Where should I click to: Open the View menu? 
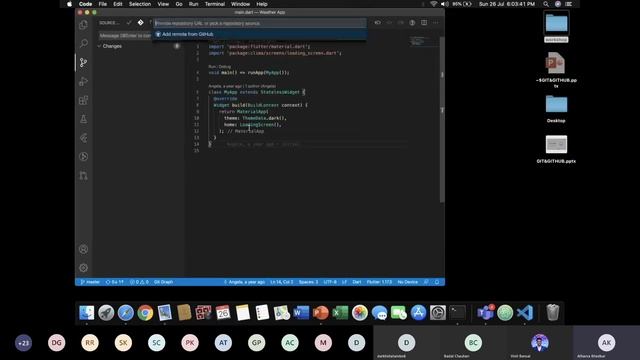(163, 4)
